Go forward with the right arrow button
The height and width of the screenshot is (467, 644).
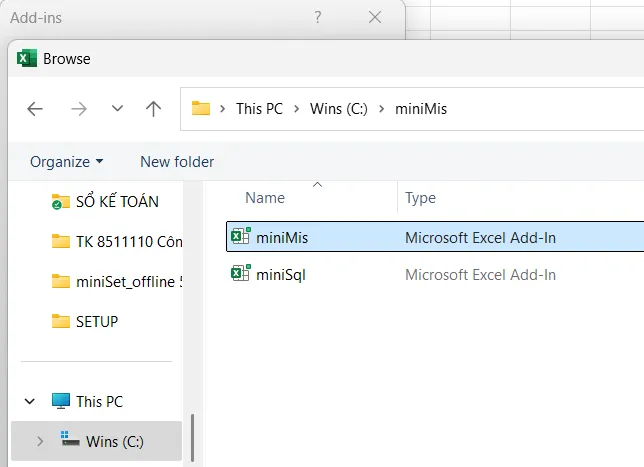pyautogui.click(x=78, y=109)
